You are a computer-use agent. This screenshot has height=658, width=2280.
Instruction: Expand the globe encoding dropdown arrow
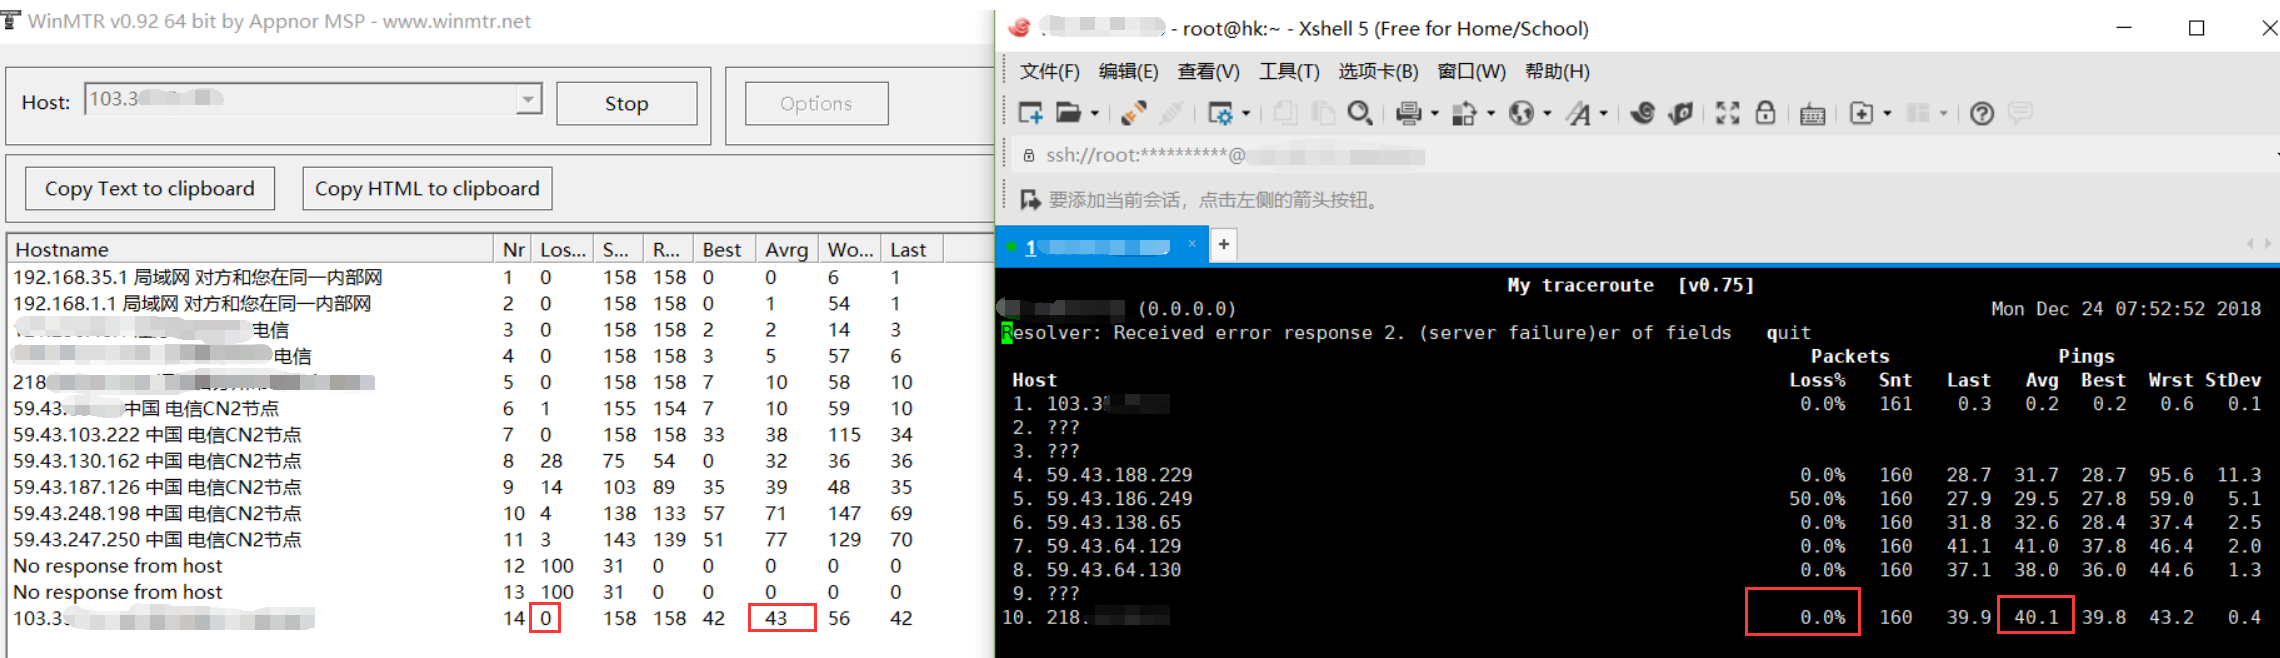pyautogui.click(x=1548, y=113)
